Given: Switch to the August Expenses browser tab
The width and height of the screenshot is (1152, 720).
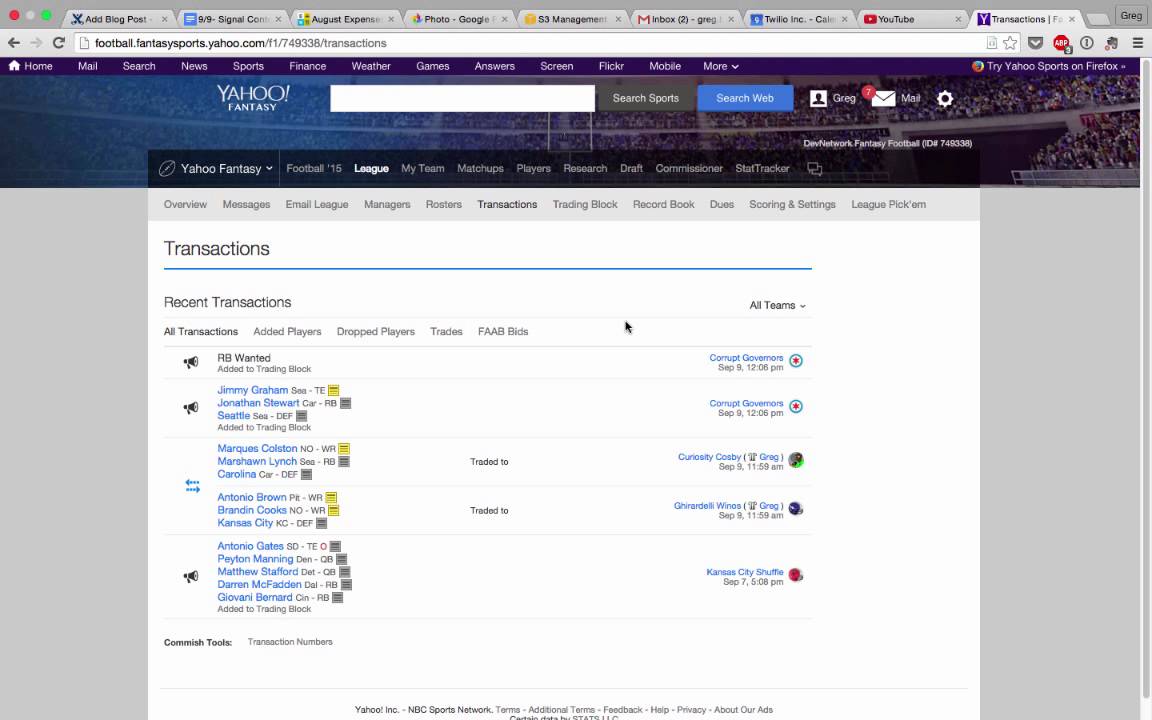Looking at the screenshot, I should tap(345, 19).
